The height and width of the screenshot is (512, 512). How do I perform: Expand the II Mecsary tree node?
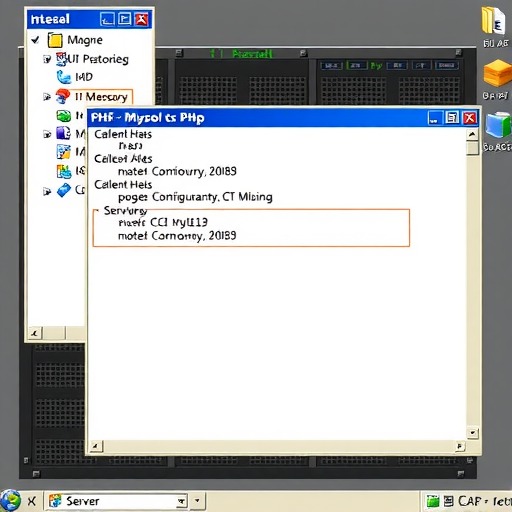47,97
